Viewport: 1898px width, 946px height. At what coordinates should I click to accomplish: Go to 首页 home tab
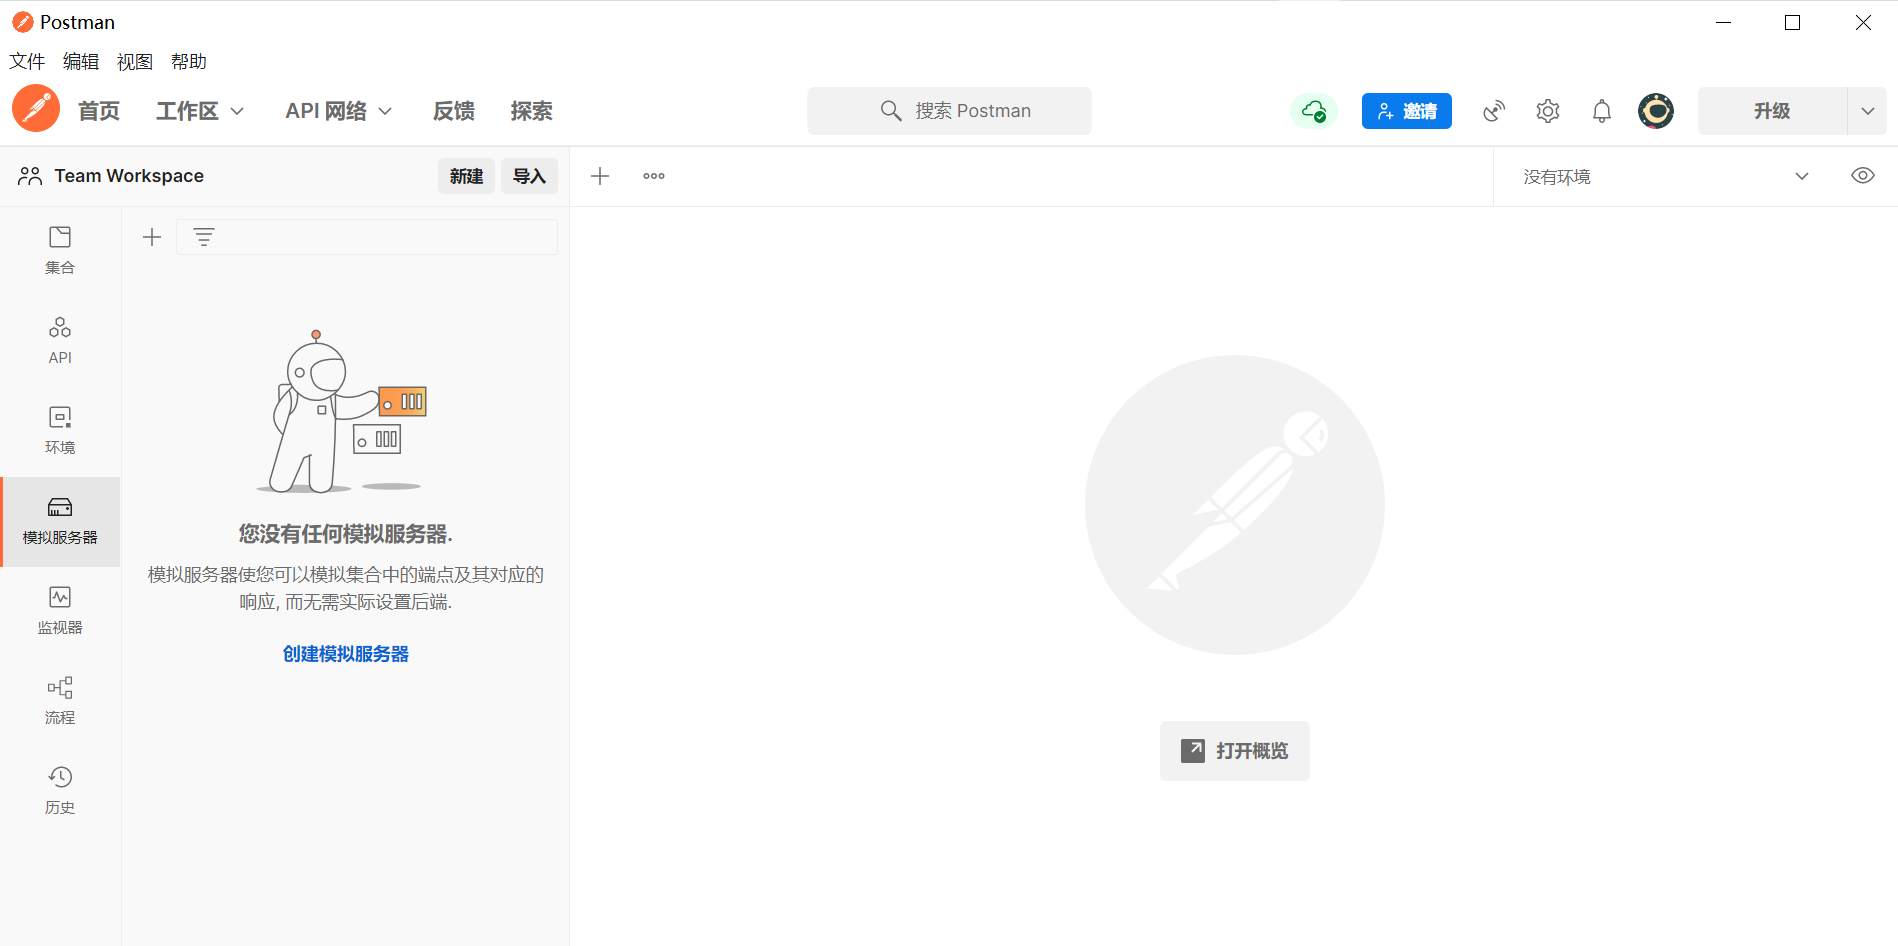tap(99, 111)
